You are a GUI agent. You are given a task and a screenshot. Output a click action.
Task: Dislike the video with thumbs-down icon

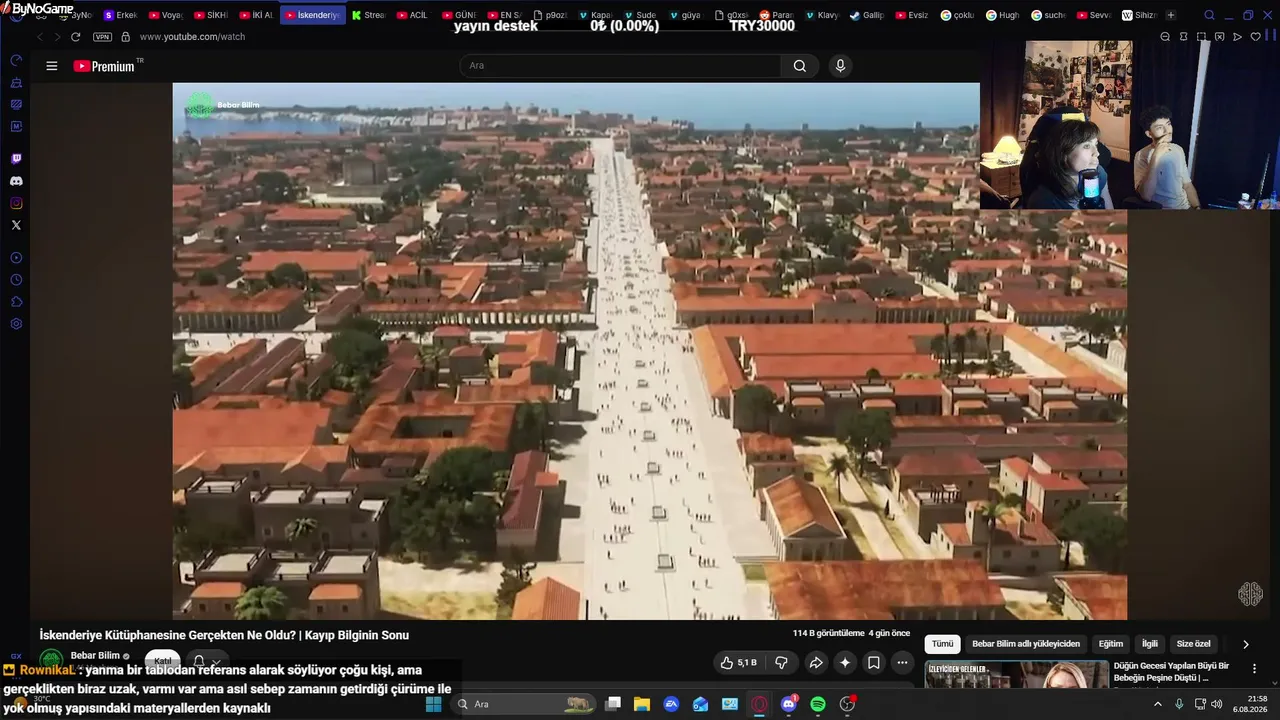782,663
